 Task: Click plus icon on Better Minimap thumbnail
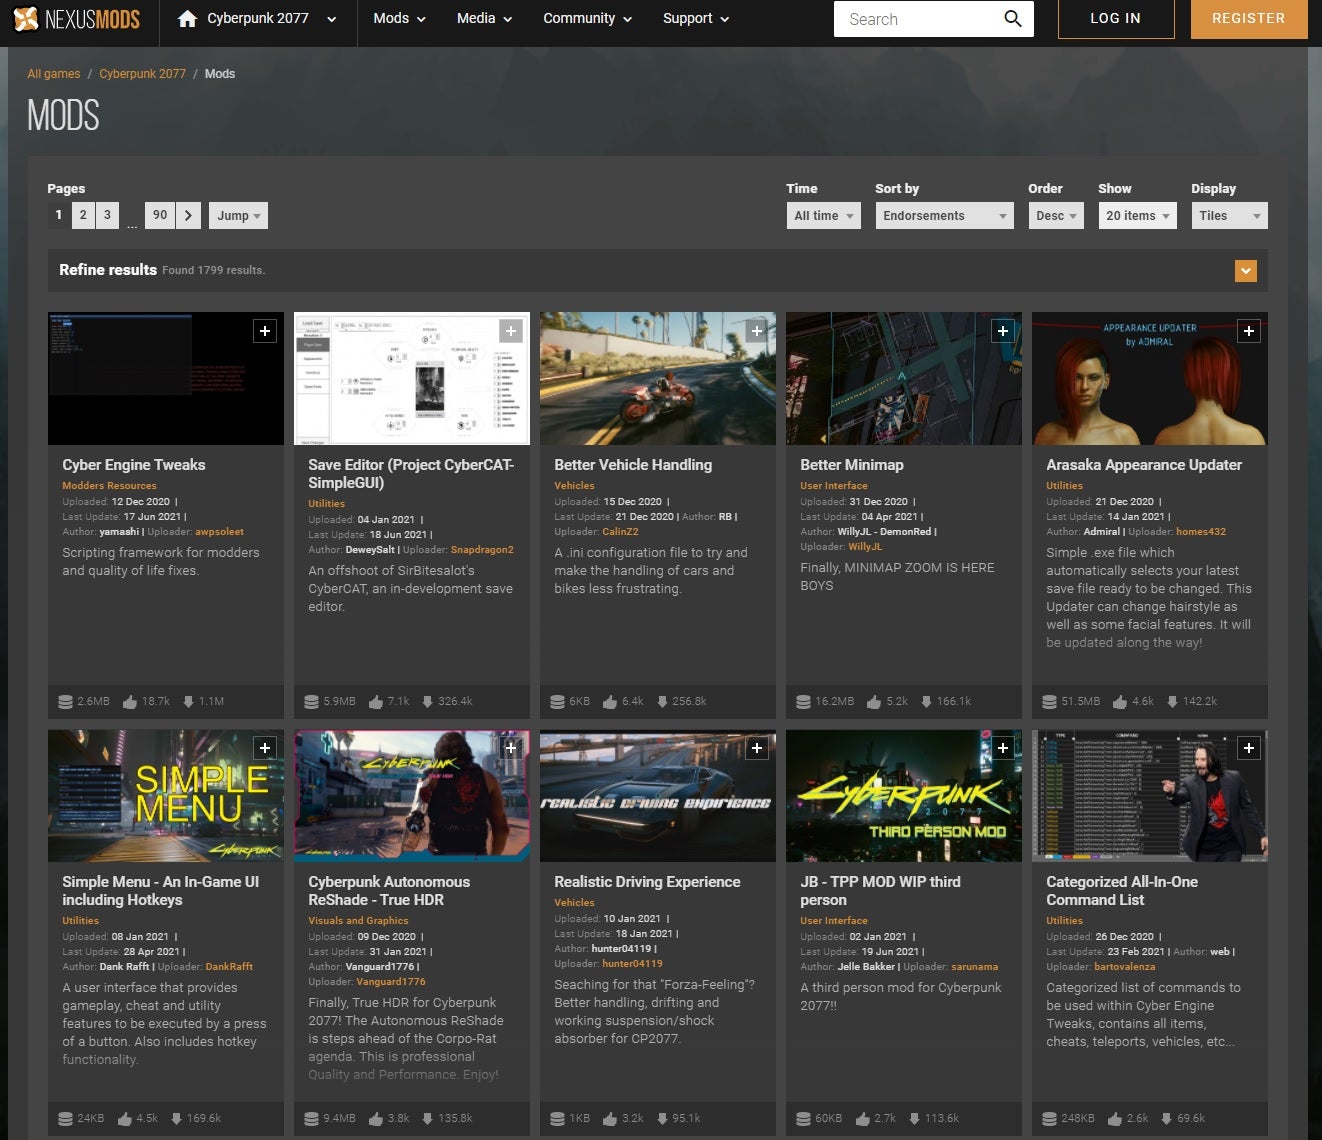[1003, 331]
